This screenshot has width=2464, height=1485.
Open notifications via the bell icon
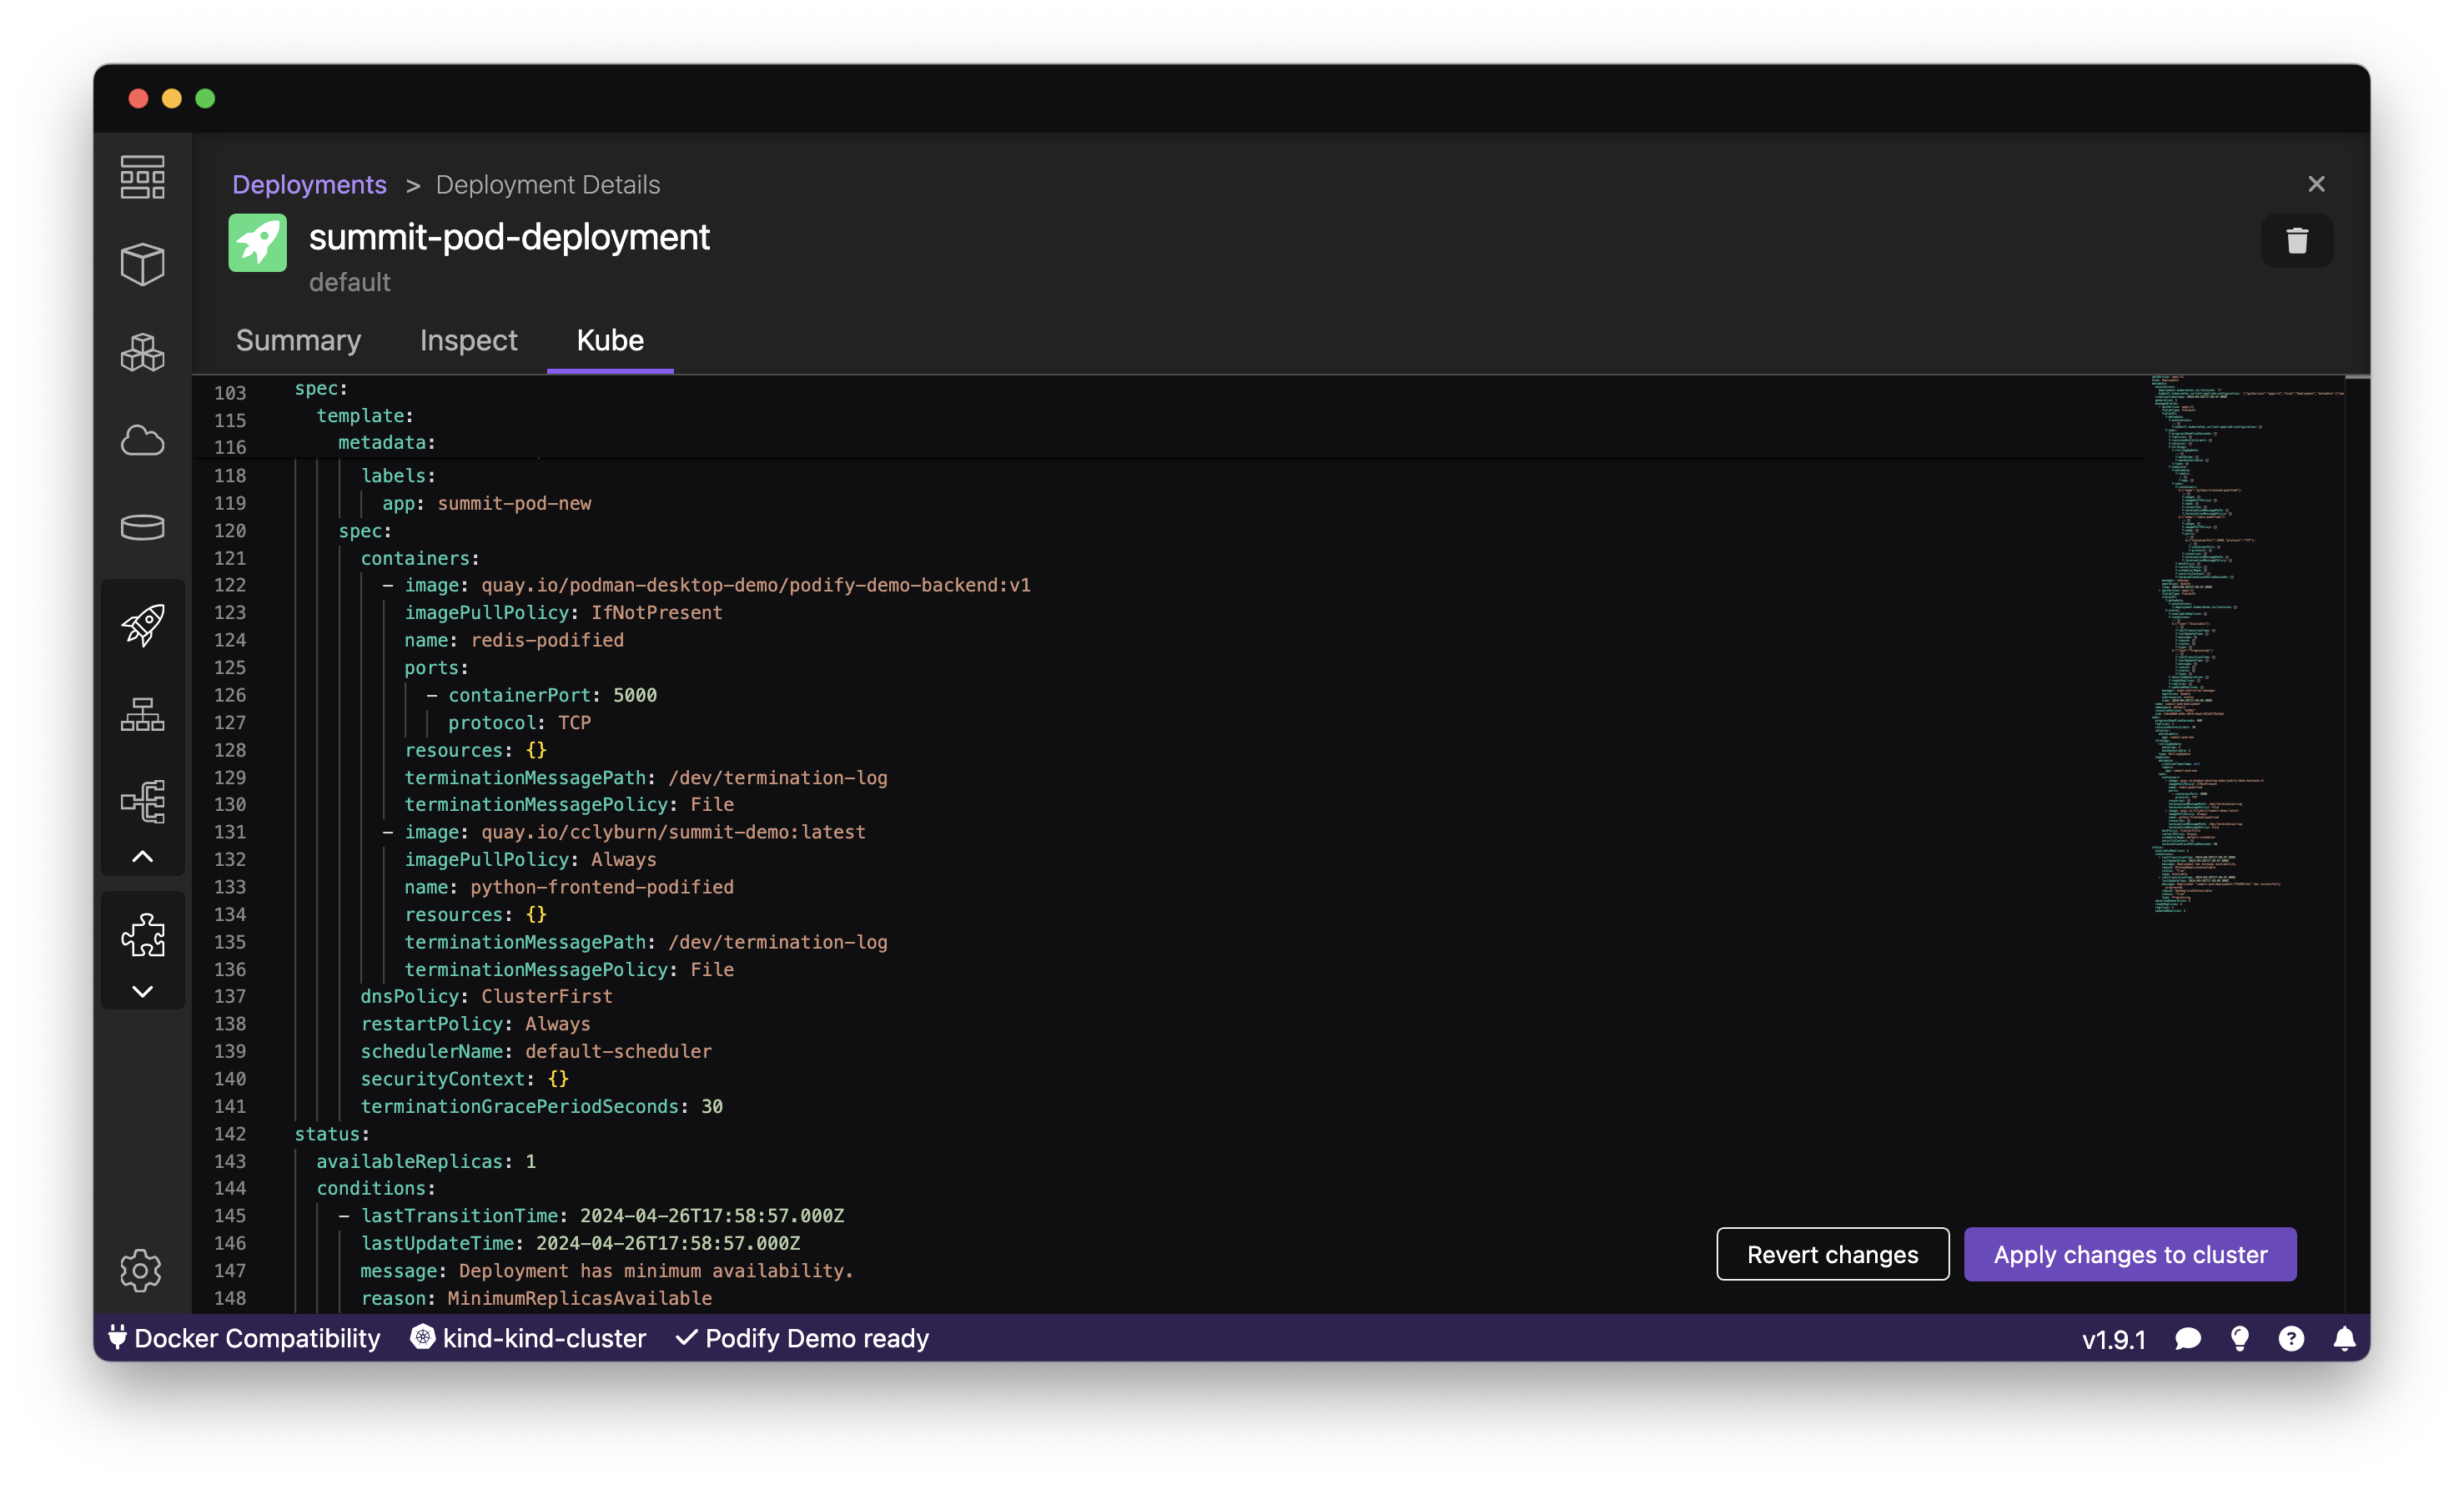point(2344,1339)
